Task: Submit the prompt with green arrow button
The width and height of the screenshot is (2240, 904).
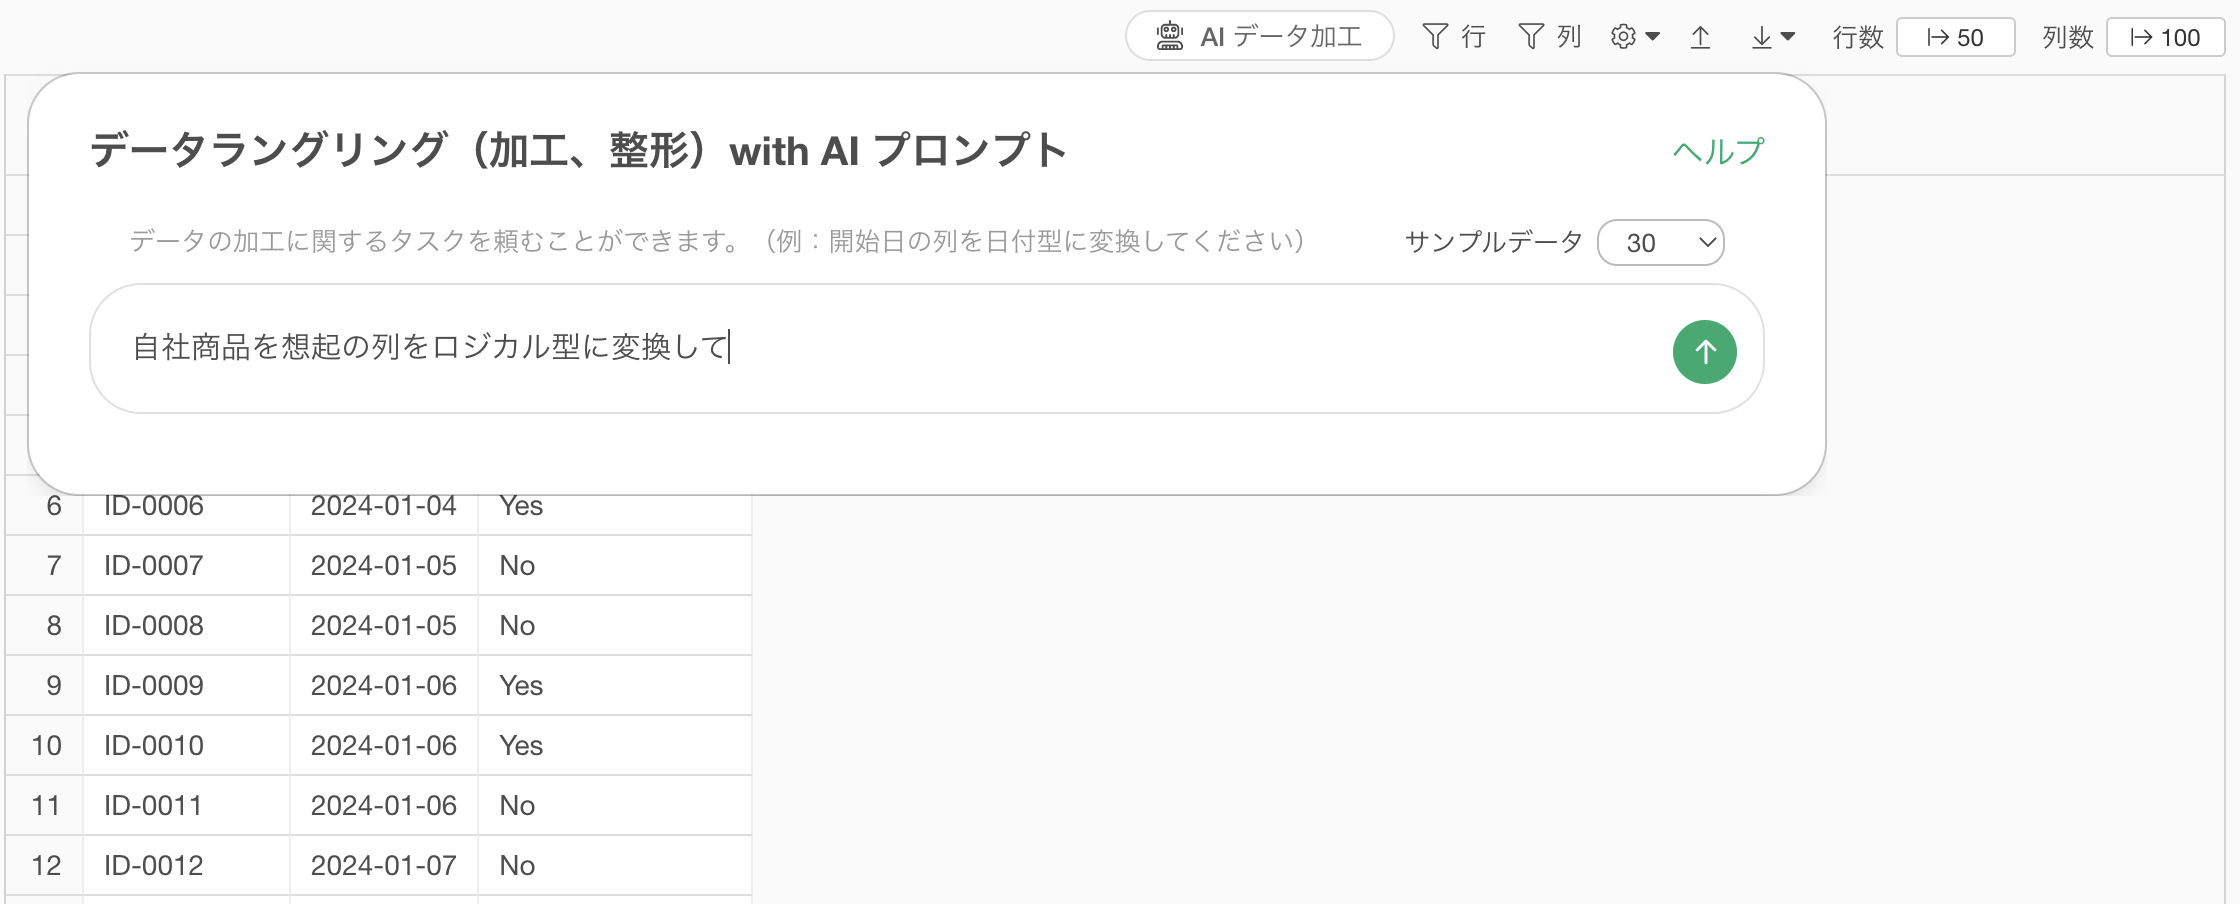Action: point(1704,351)
